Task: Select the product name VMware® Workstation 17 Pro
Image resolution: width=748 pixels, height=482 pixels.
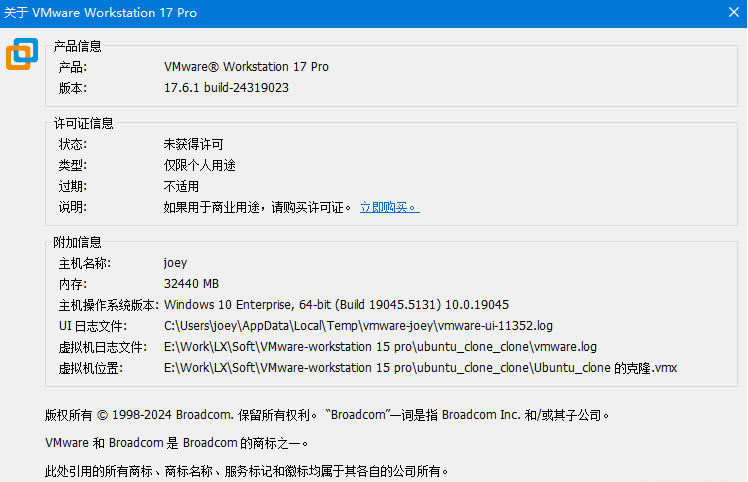Action: (246, 67)
